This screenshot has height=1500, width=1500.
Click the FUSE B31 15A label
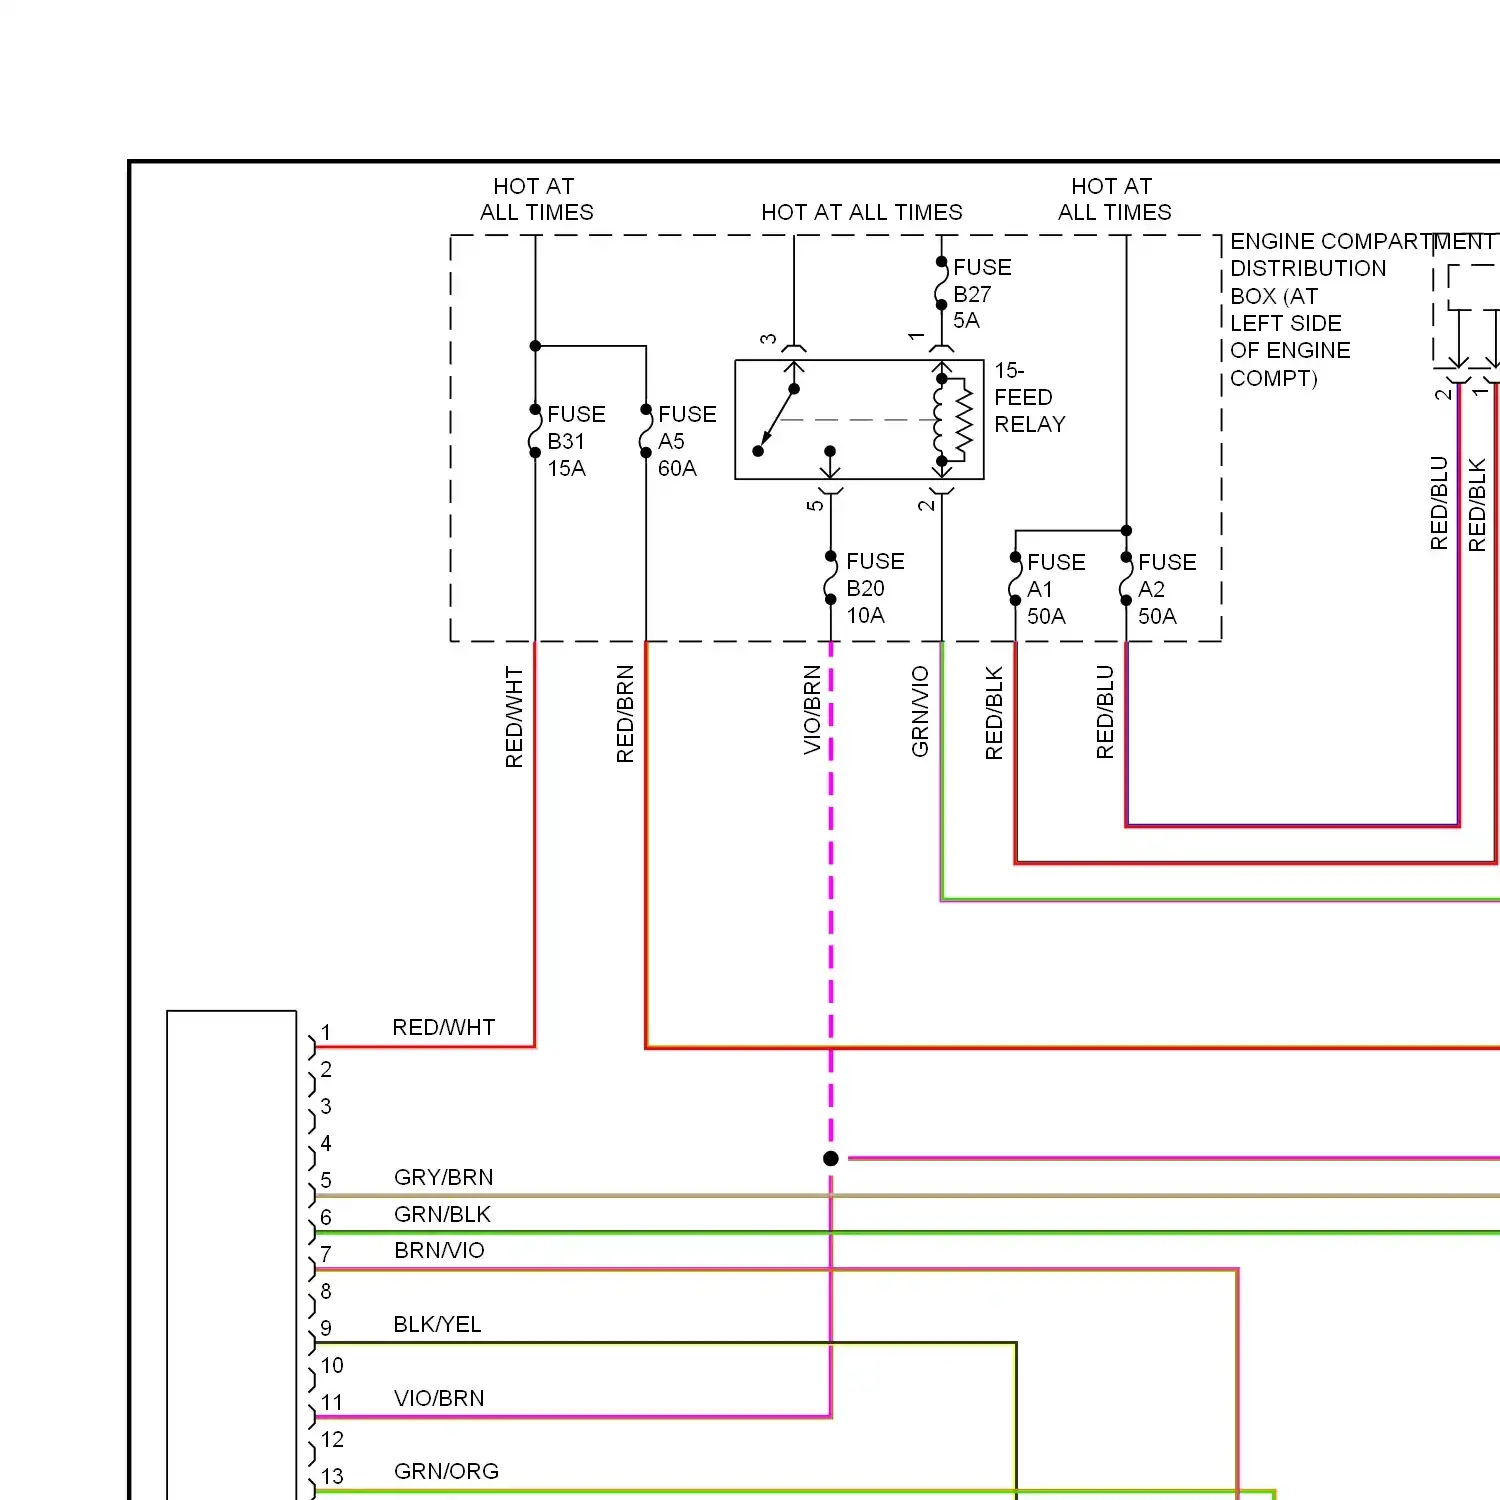pyautogui.click(x=576, y=441)
